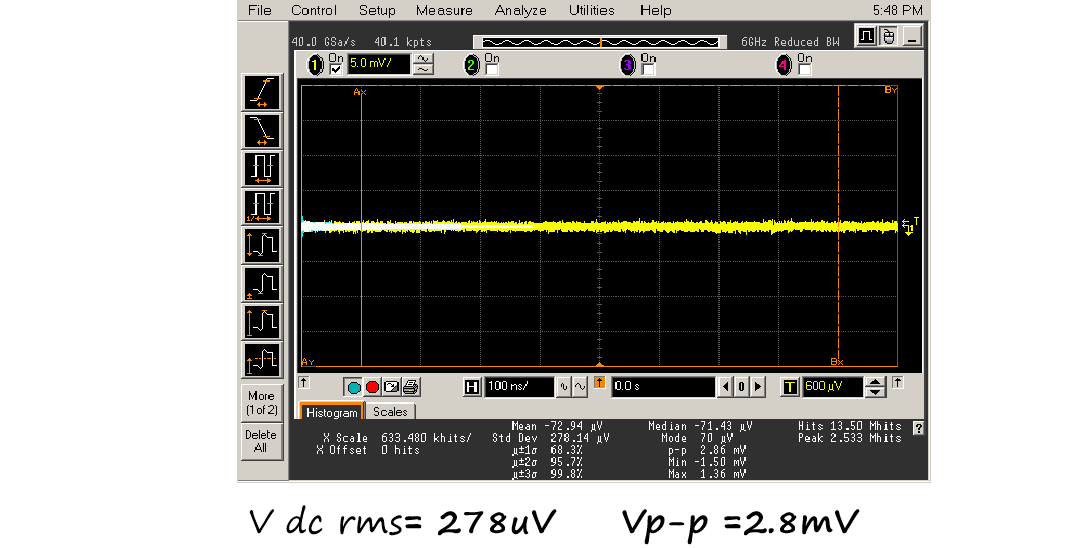Enable channel 2 On checkbox

coord(491,70)
